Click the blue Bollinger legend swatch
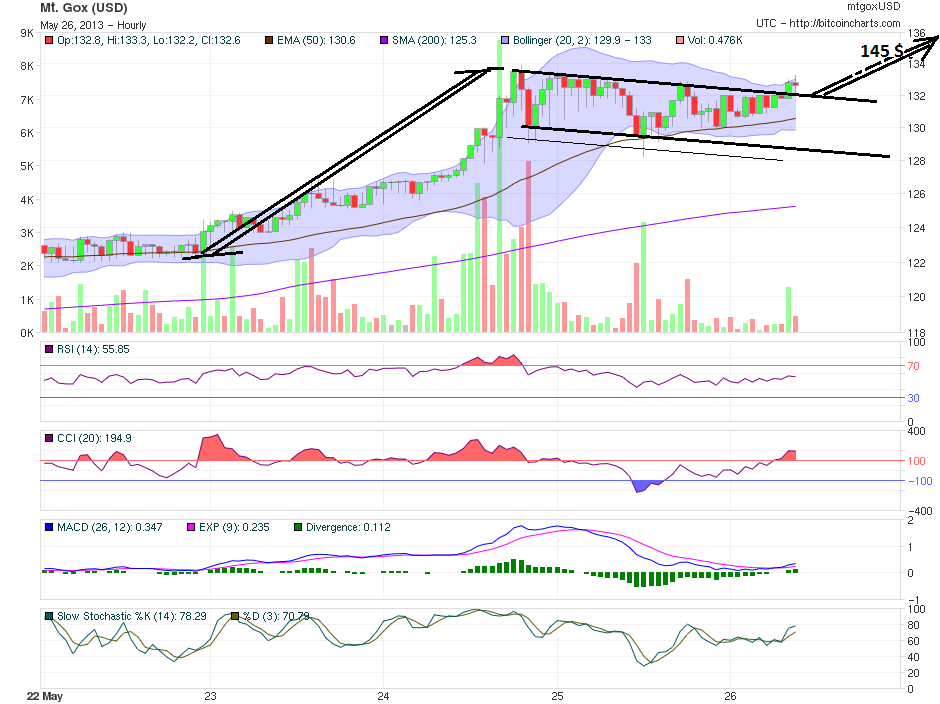Screen dimensions: 940x704 click(505, 41)
